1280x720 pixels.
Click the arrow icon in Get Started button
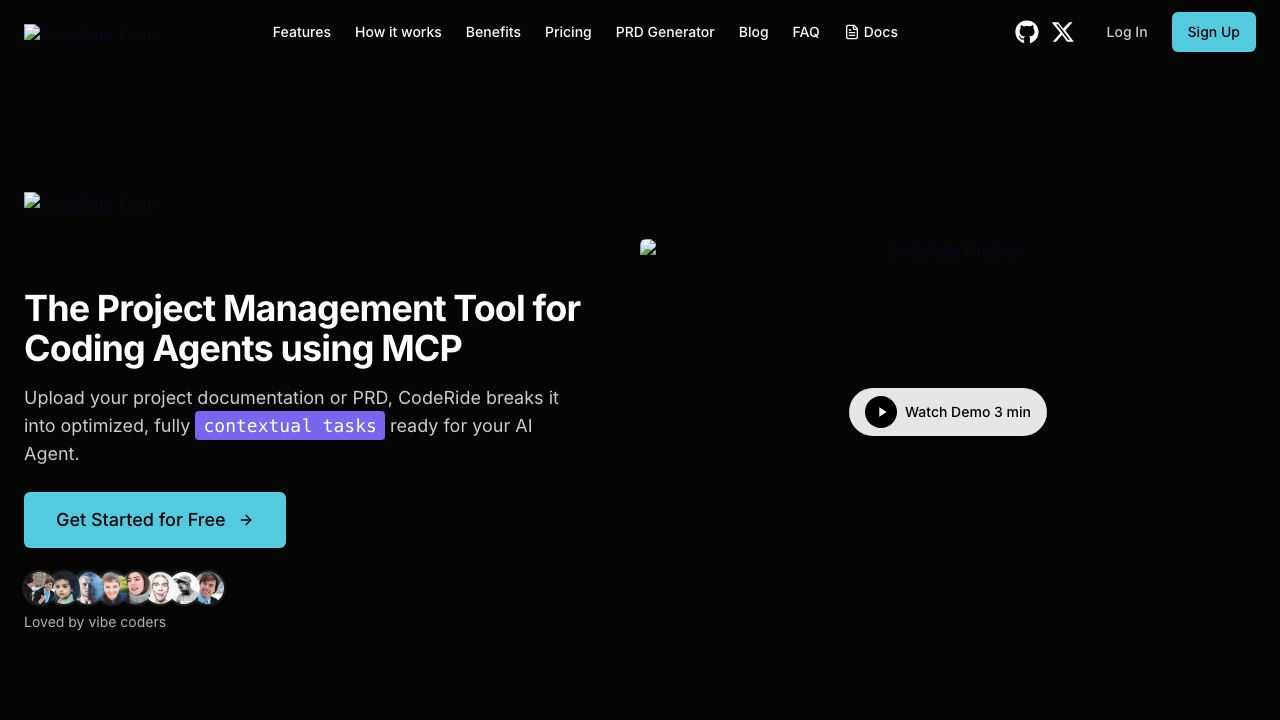tap(246, 520)
